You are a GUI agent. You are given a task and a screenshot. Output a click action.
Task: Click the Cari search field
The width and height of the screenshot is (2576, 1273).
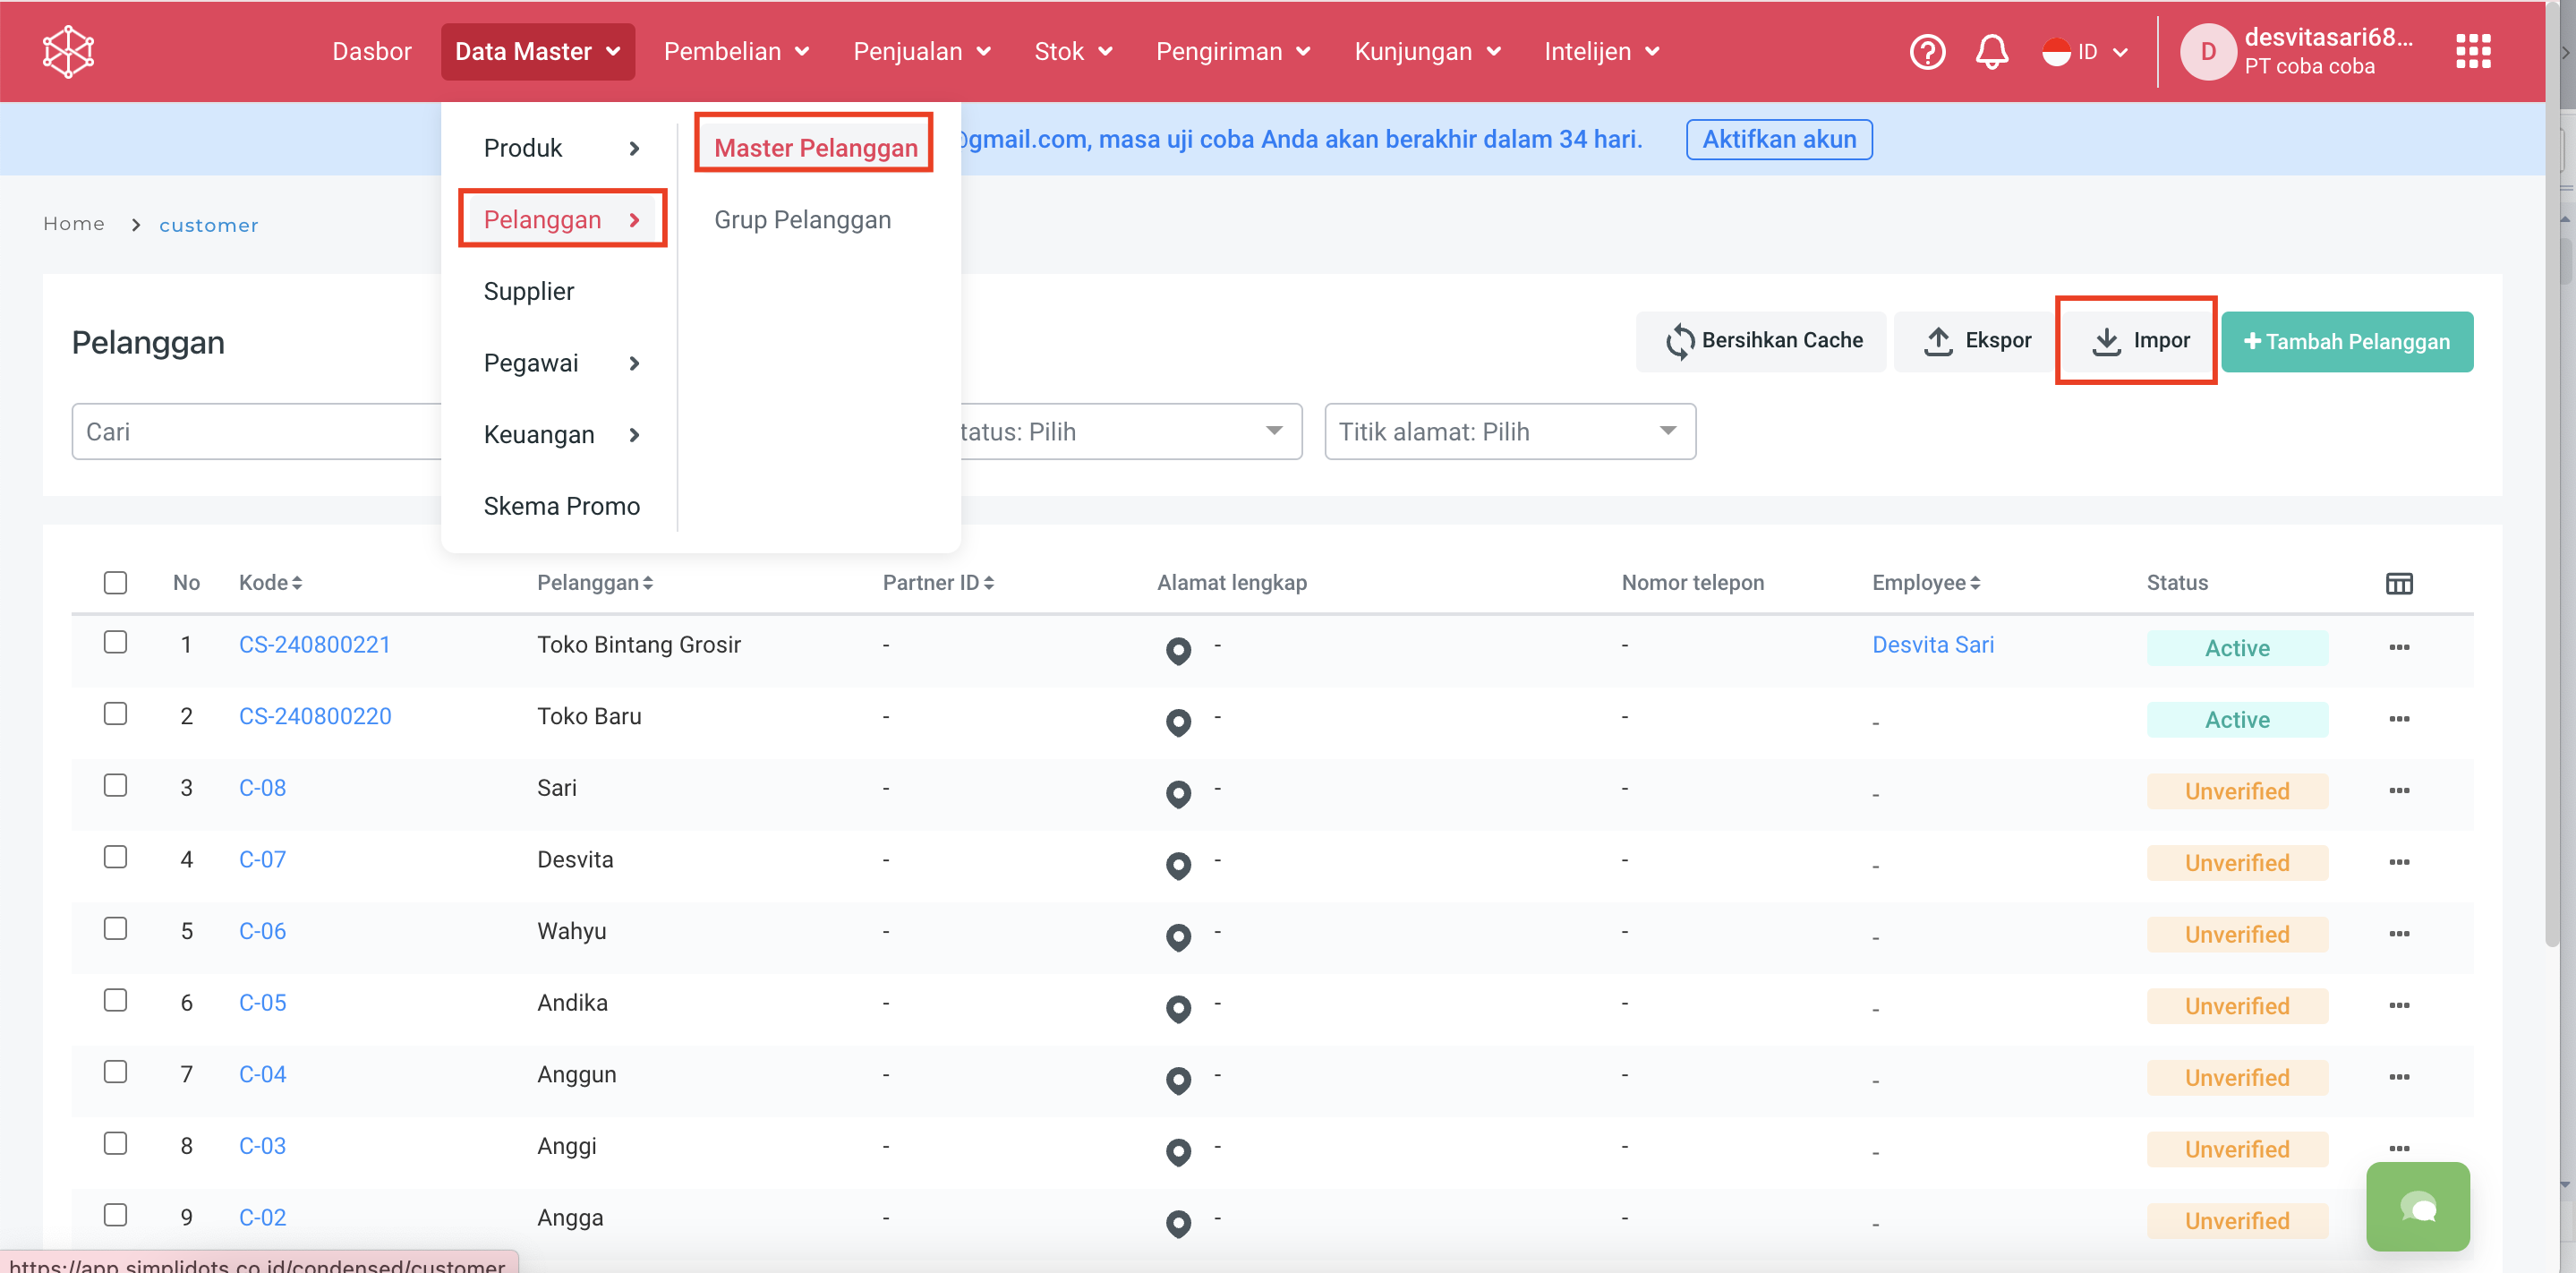click(256, 432)
